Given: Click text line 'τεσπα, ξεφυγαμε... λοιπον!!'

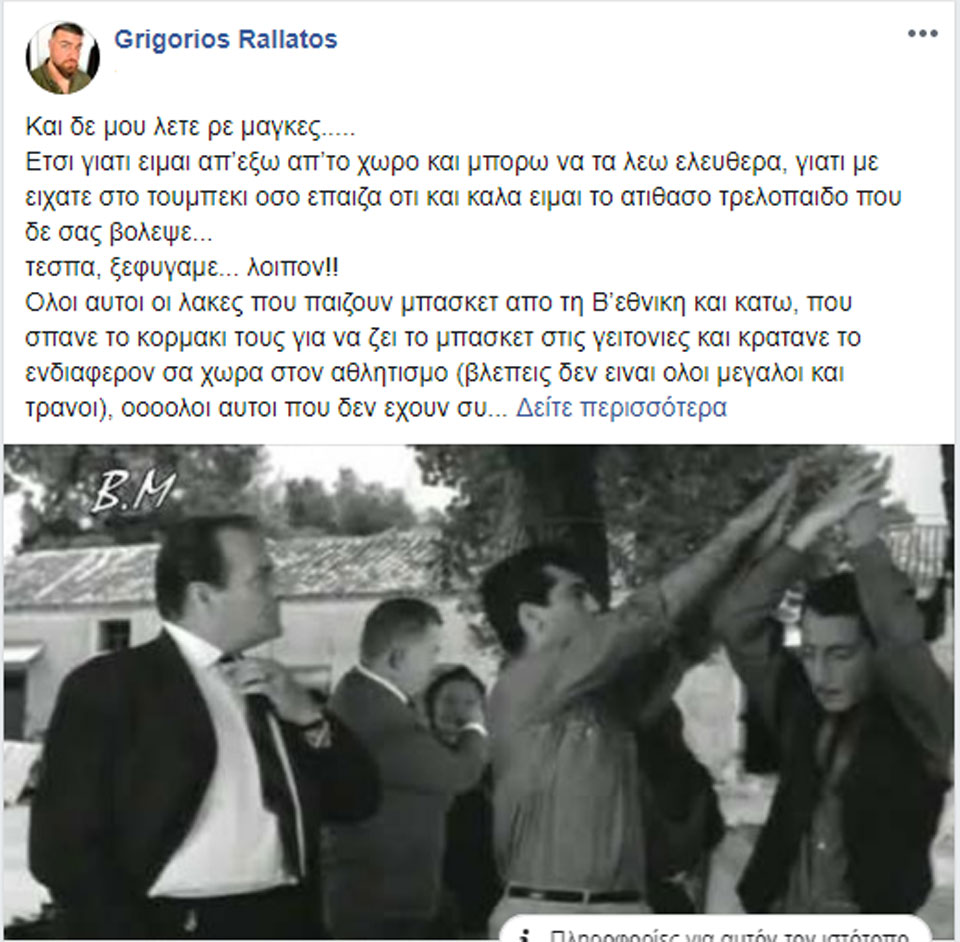Looking at the screenshot, I should click(x=182, y=267).
